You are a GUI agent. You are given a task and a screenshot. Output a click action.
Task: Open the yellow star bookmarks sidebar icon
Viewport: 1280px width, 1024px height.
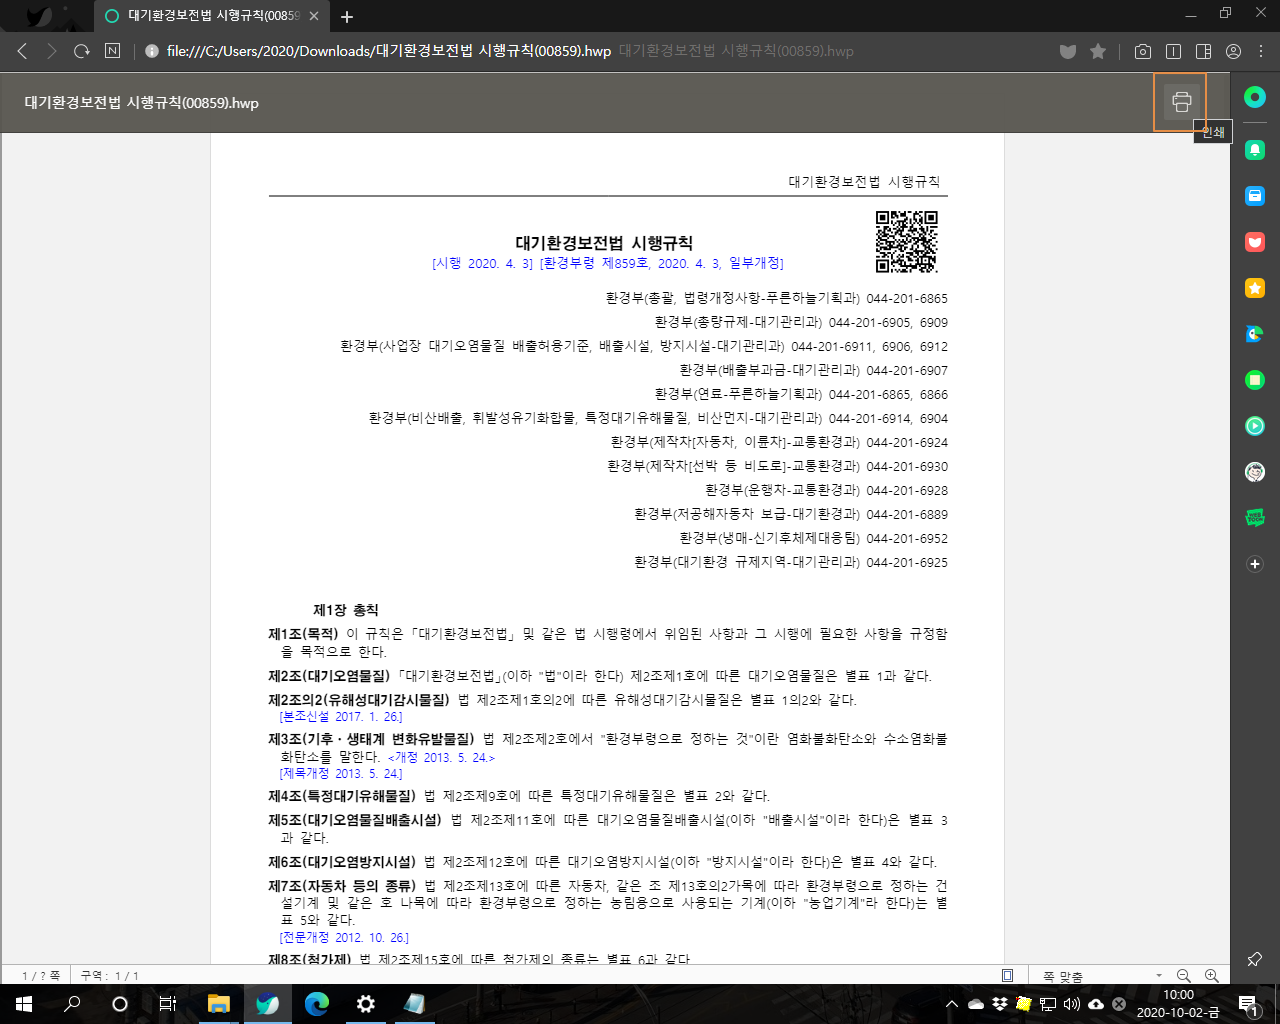(1255, 288)
